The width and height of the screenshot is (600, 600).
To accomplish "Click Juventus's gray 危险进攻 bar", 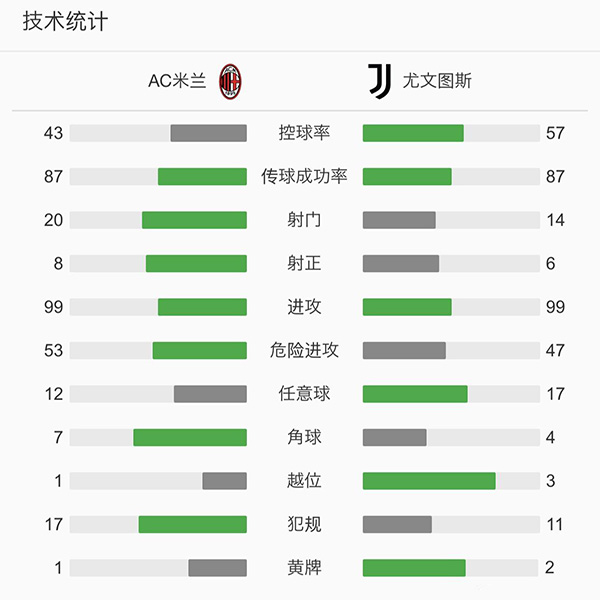I will (404, 351).
